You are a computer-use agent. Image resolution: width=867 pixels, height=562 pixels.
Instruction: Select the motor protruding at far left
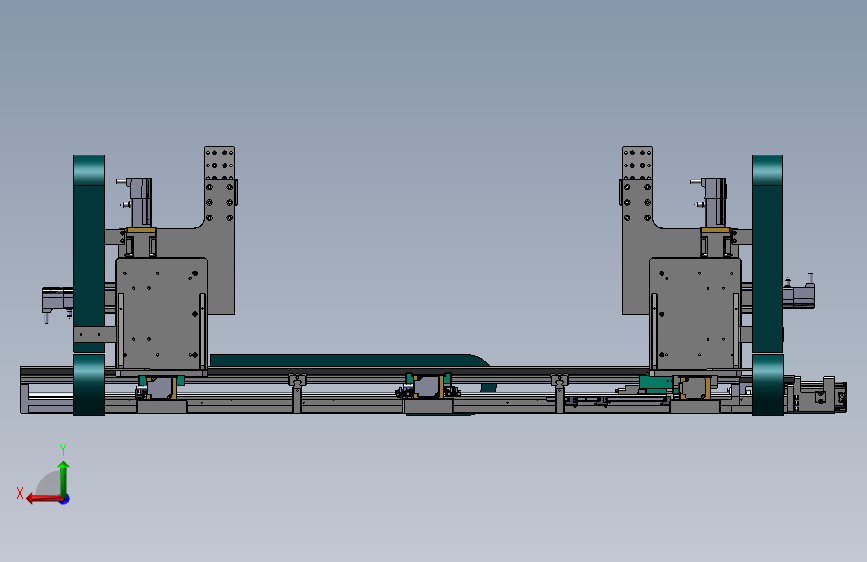click(58, 301)
